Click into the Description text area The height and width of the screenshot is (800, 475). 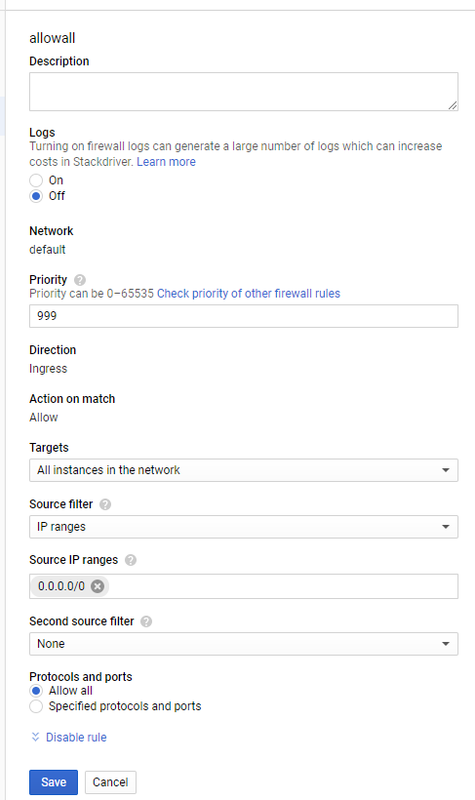point(244,91)
